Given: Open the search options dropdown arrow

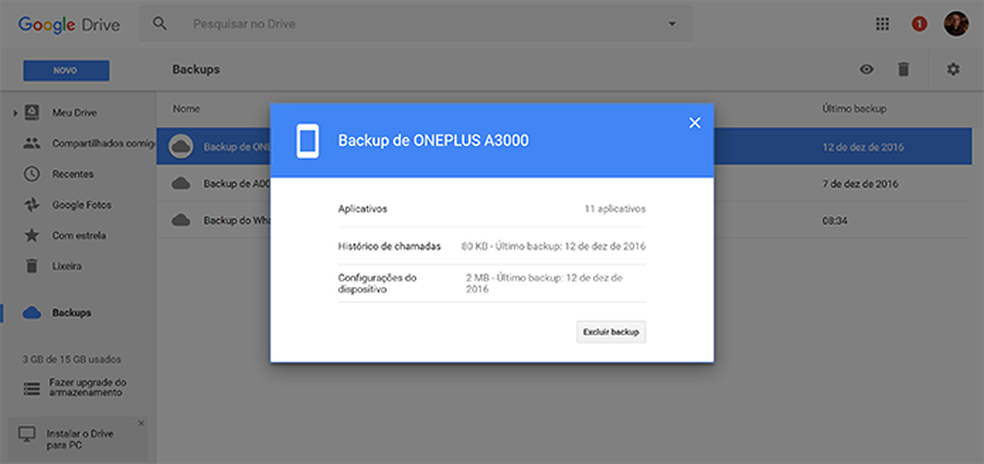Looking at the screenshot, I should click(x=672, y=24).
